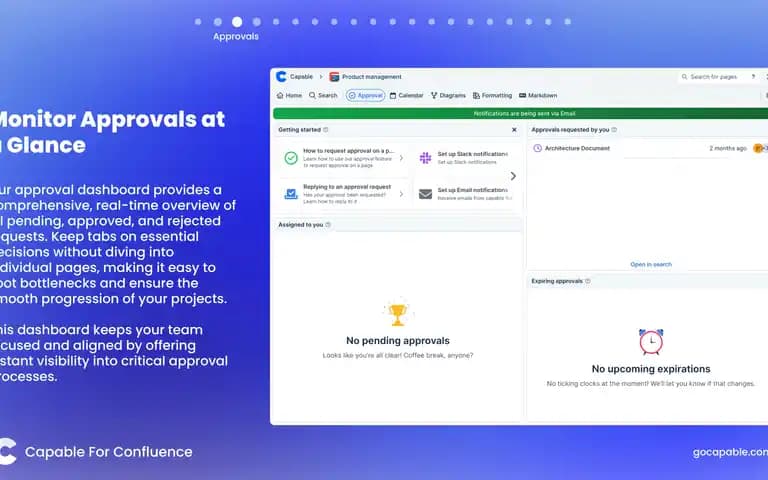768x480 pixels.
Task: Open the Architecture Document approval
Action: pyautogui.click(x=577, y=148)
